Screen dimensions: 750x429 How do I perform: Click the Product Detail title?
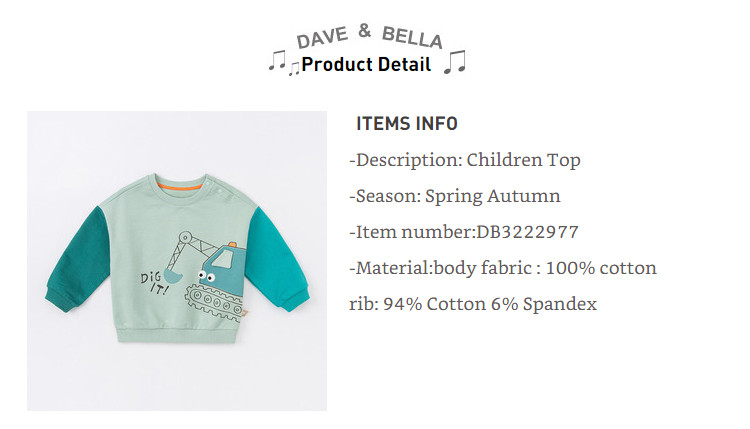[366, 65]
